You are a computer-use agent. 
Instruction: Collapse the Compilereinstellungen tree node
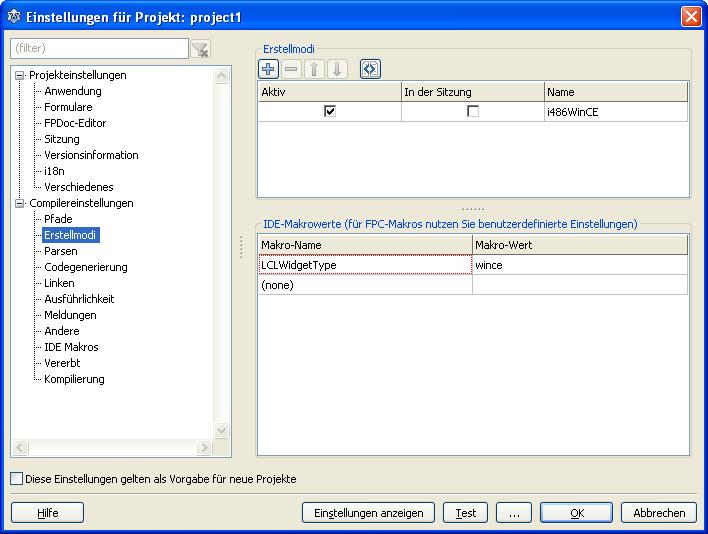pyautogui.click(x=19, y=203)
